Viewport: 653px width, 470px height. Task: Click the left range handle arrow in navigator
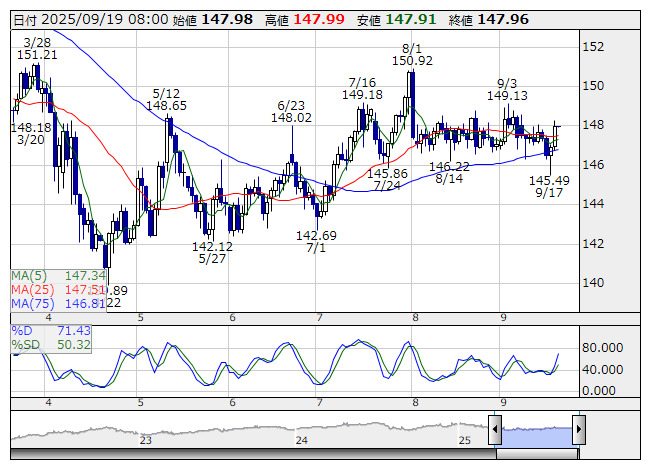point(494,430)
